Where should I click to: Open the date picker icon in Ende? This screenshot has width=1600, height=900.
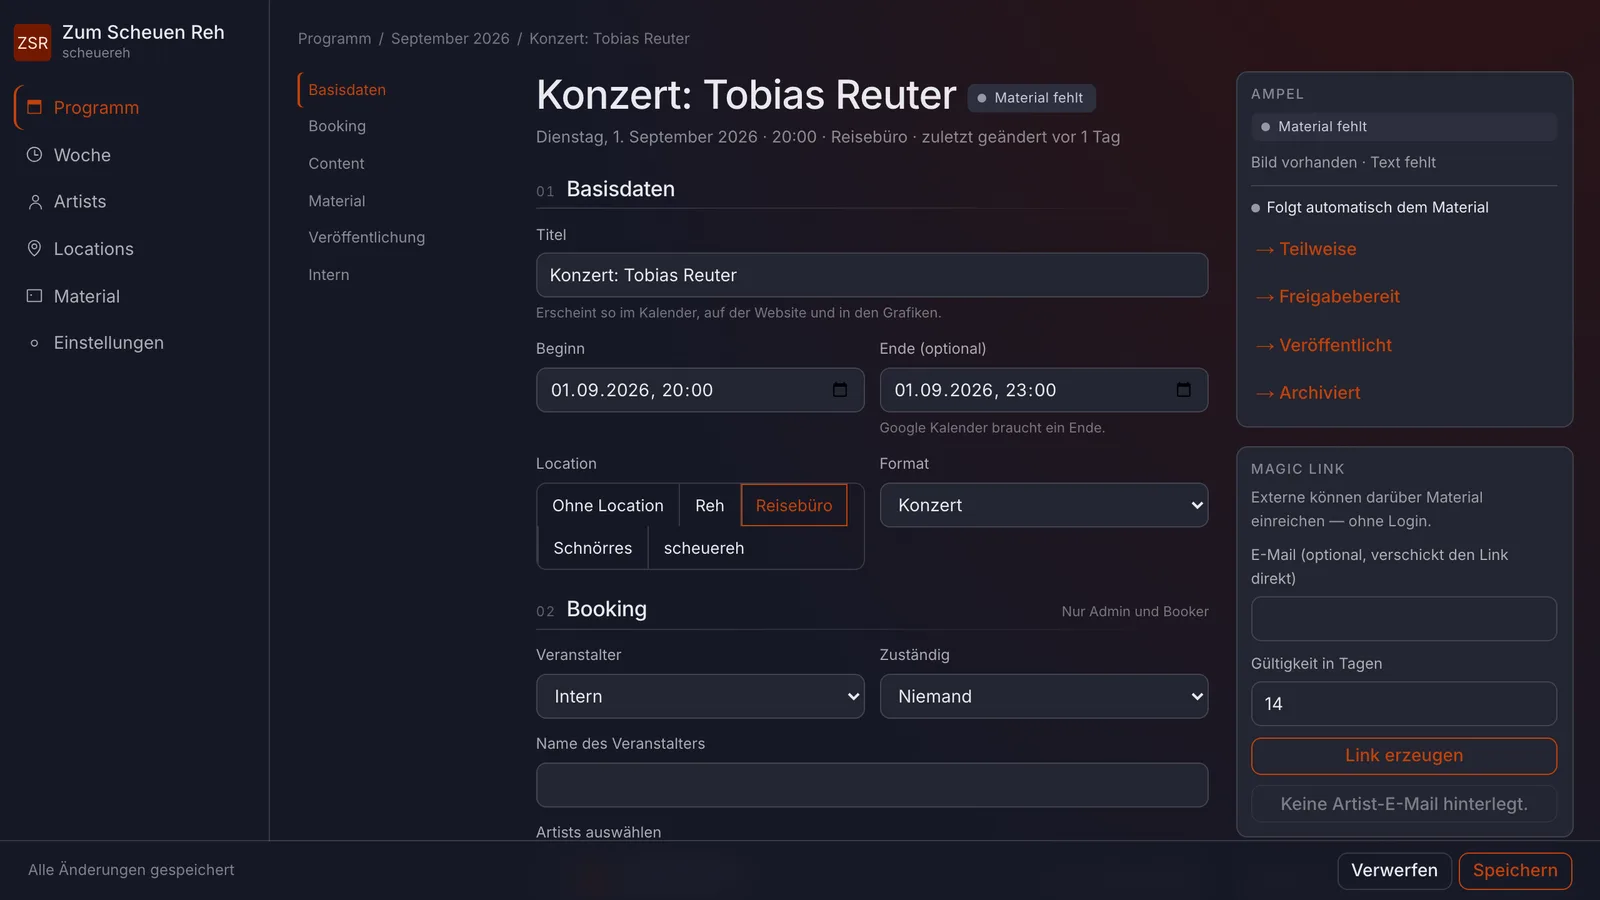[x=1184, y=390]
